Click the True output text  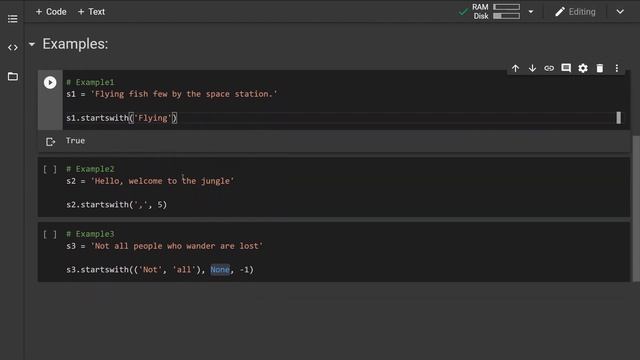click(76, 140)
